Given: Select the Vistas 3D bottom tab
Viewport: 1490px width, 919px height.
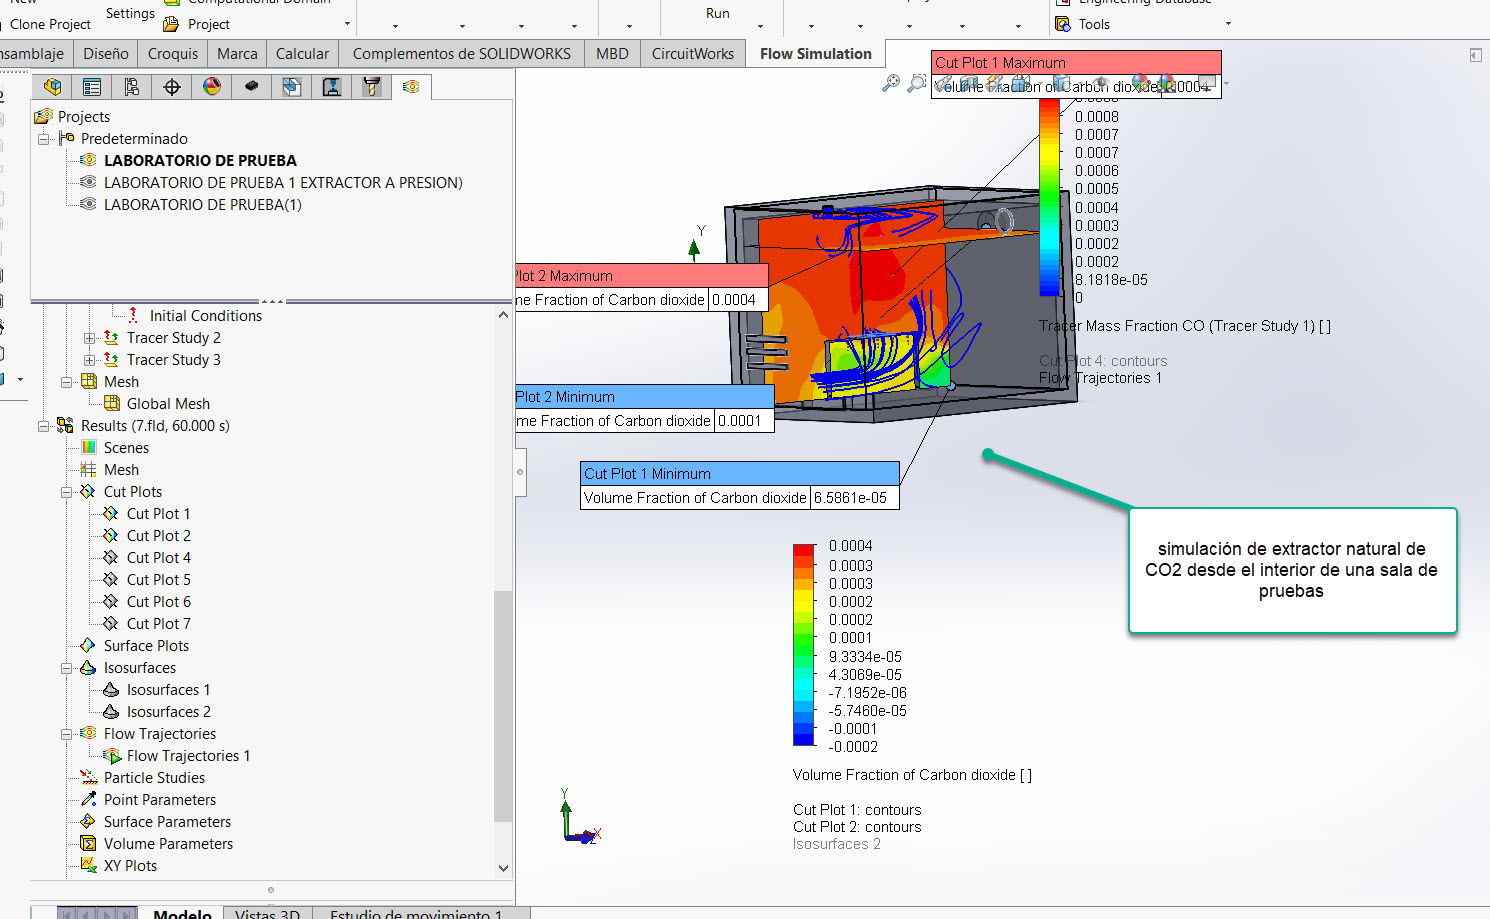Looking at the screenshot, I should click(267, 913).
